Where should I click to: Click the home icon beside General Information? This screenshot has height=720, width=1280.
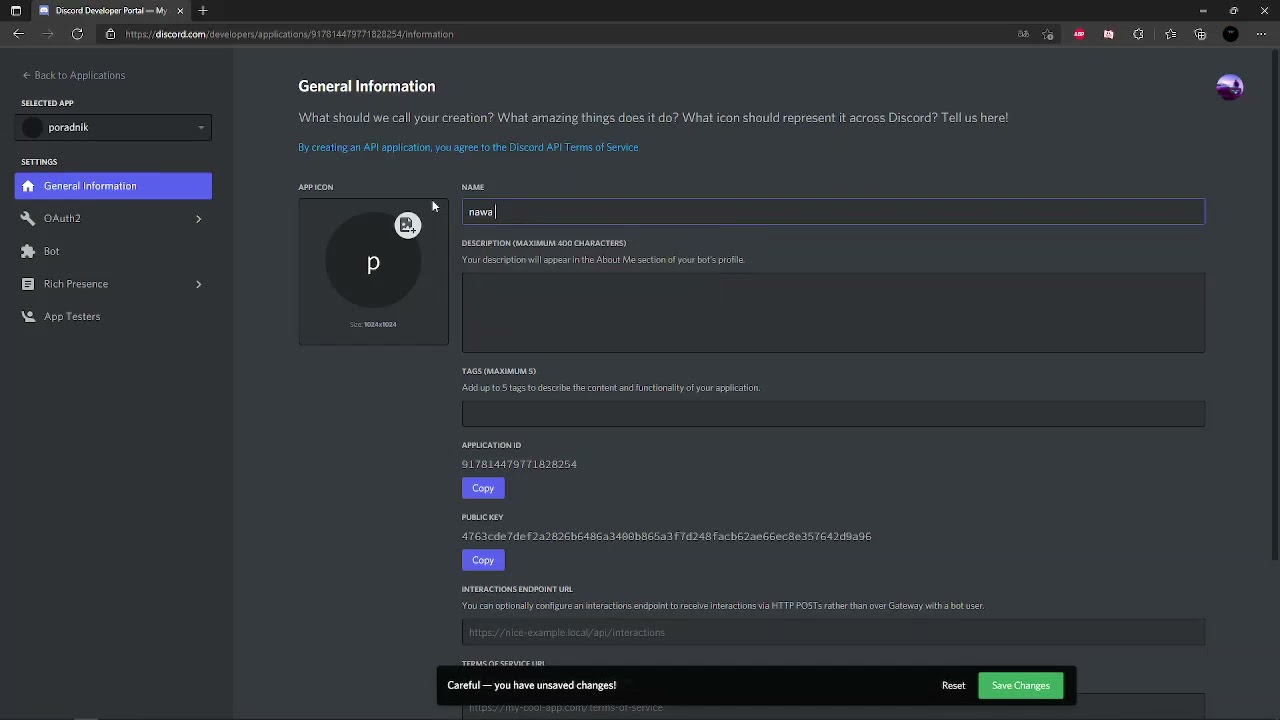click(x=28, y=186)
